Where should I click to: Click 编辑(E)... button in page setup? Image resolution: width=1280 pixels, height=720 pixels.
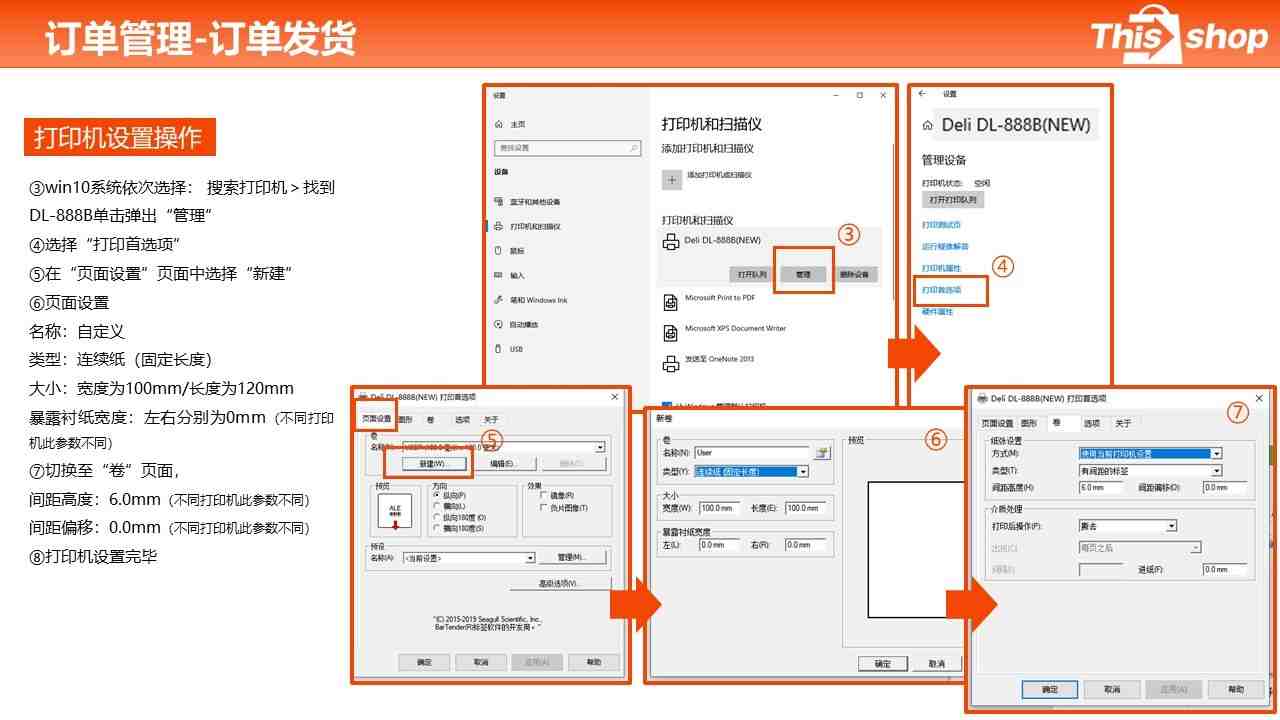(504, 464)
